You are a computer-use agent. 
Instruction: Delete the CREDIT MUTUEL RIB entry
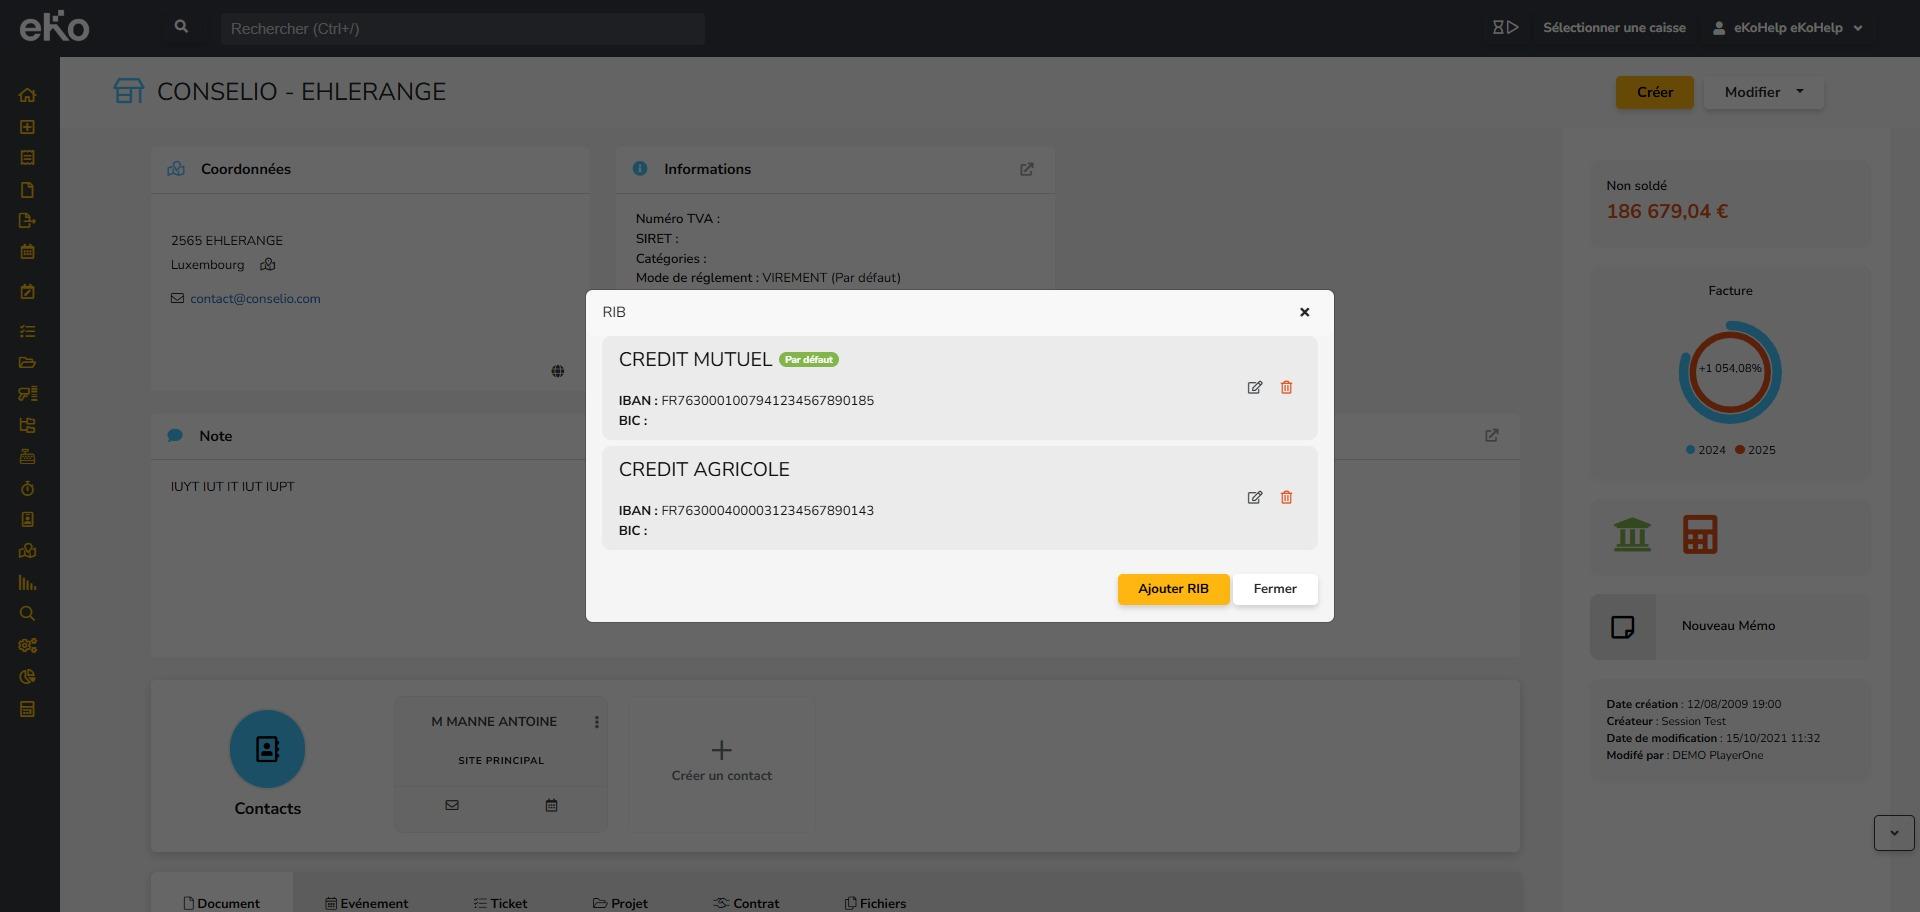coord(1286,388)
